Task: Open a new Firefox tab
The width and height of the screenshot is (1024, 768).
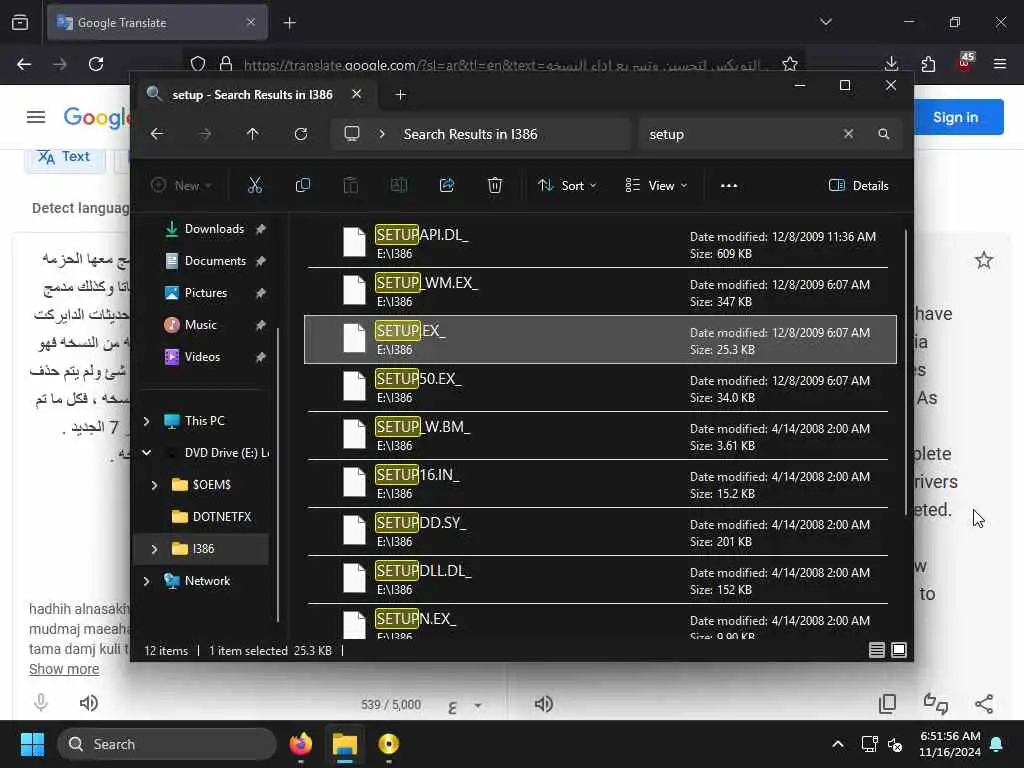Action: click(289, 23)
